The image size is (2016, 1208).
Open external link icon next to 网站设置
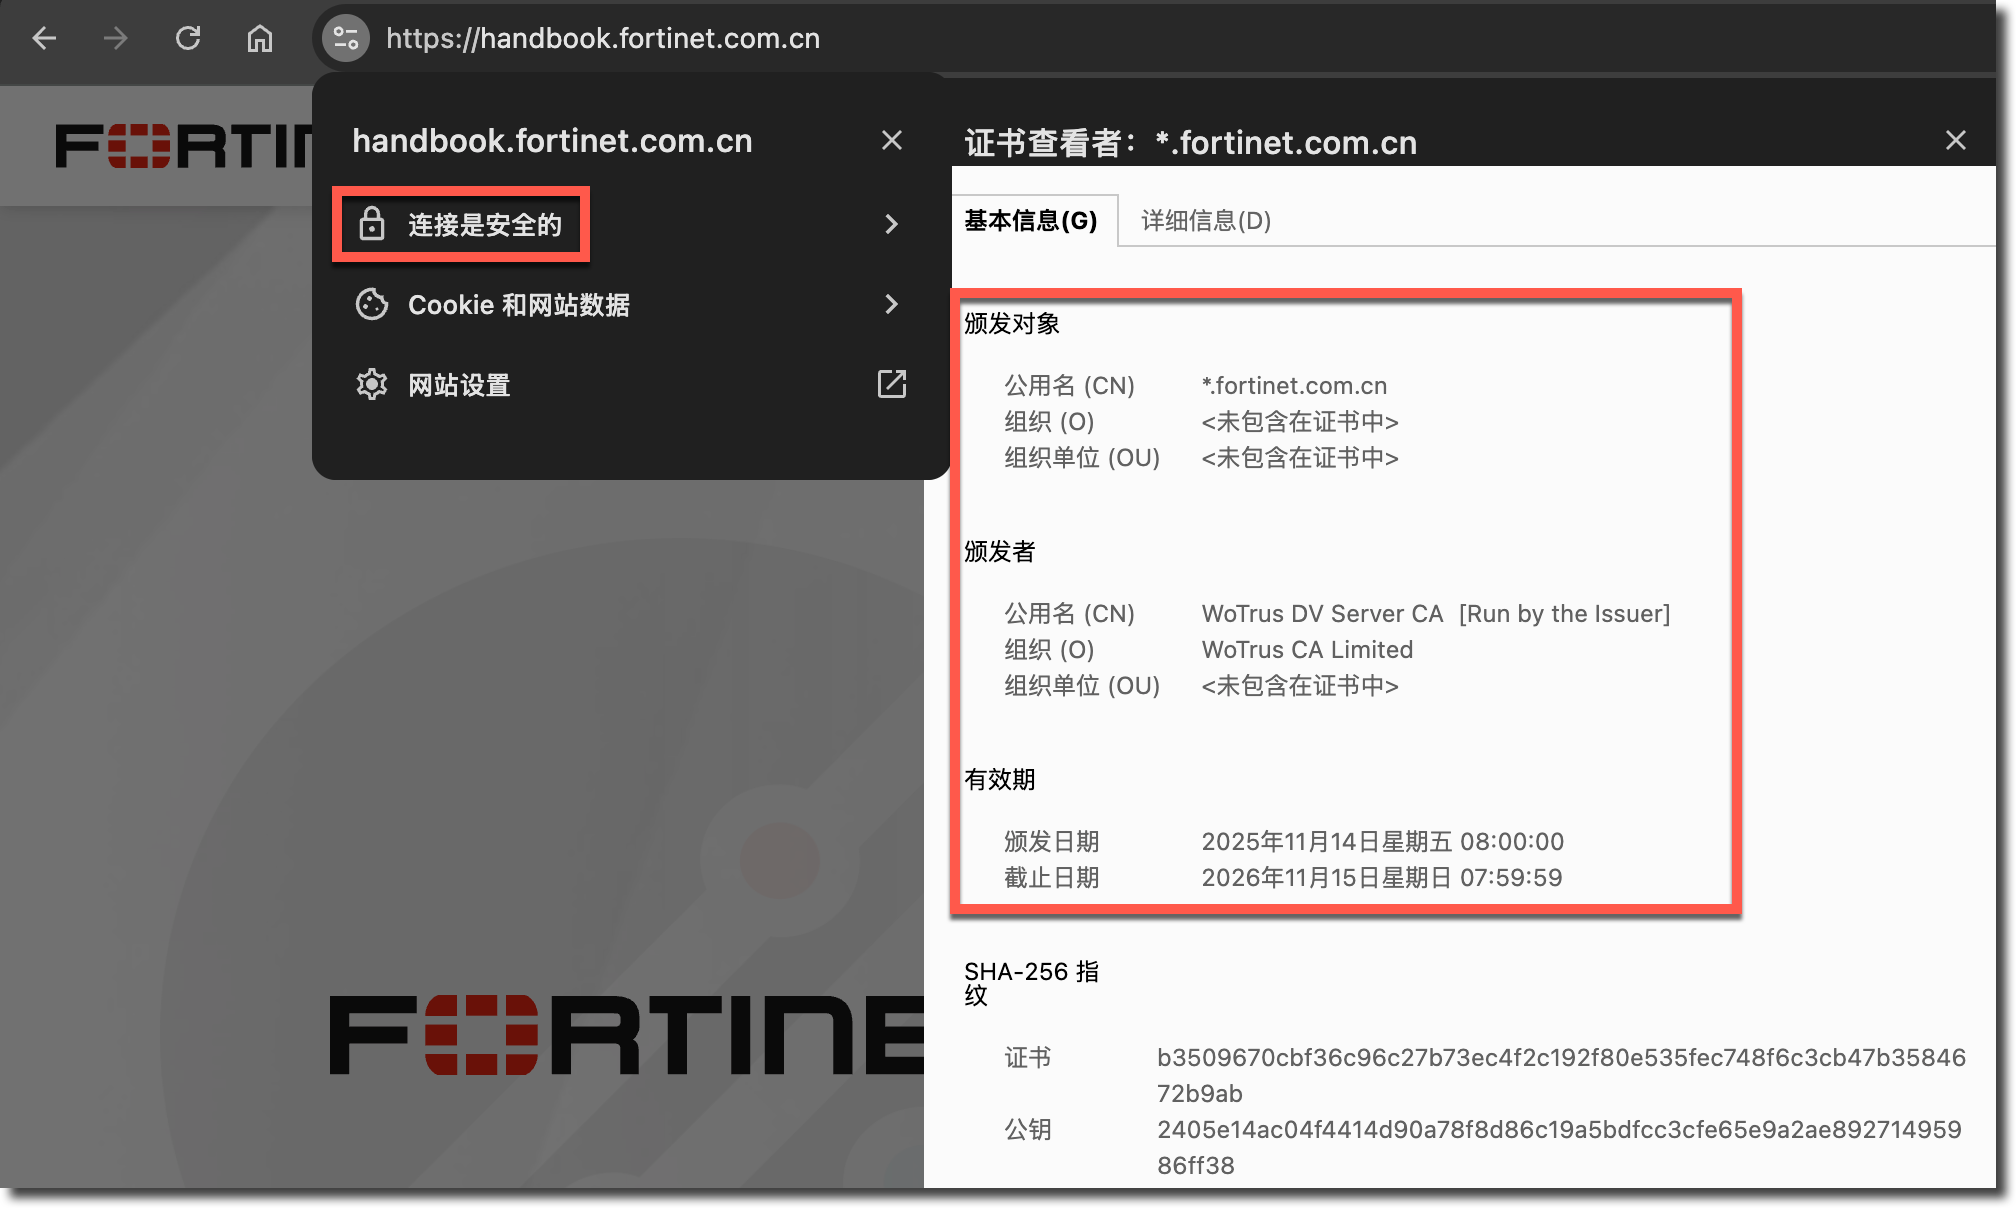point(891,384)
